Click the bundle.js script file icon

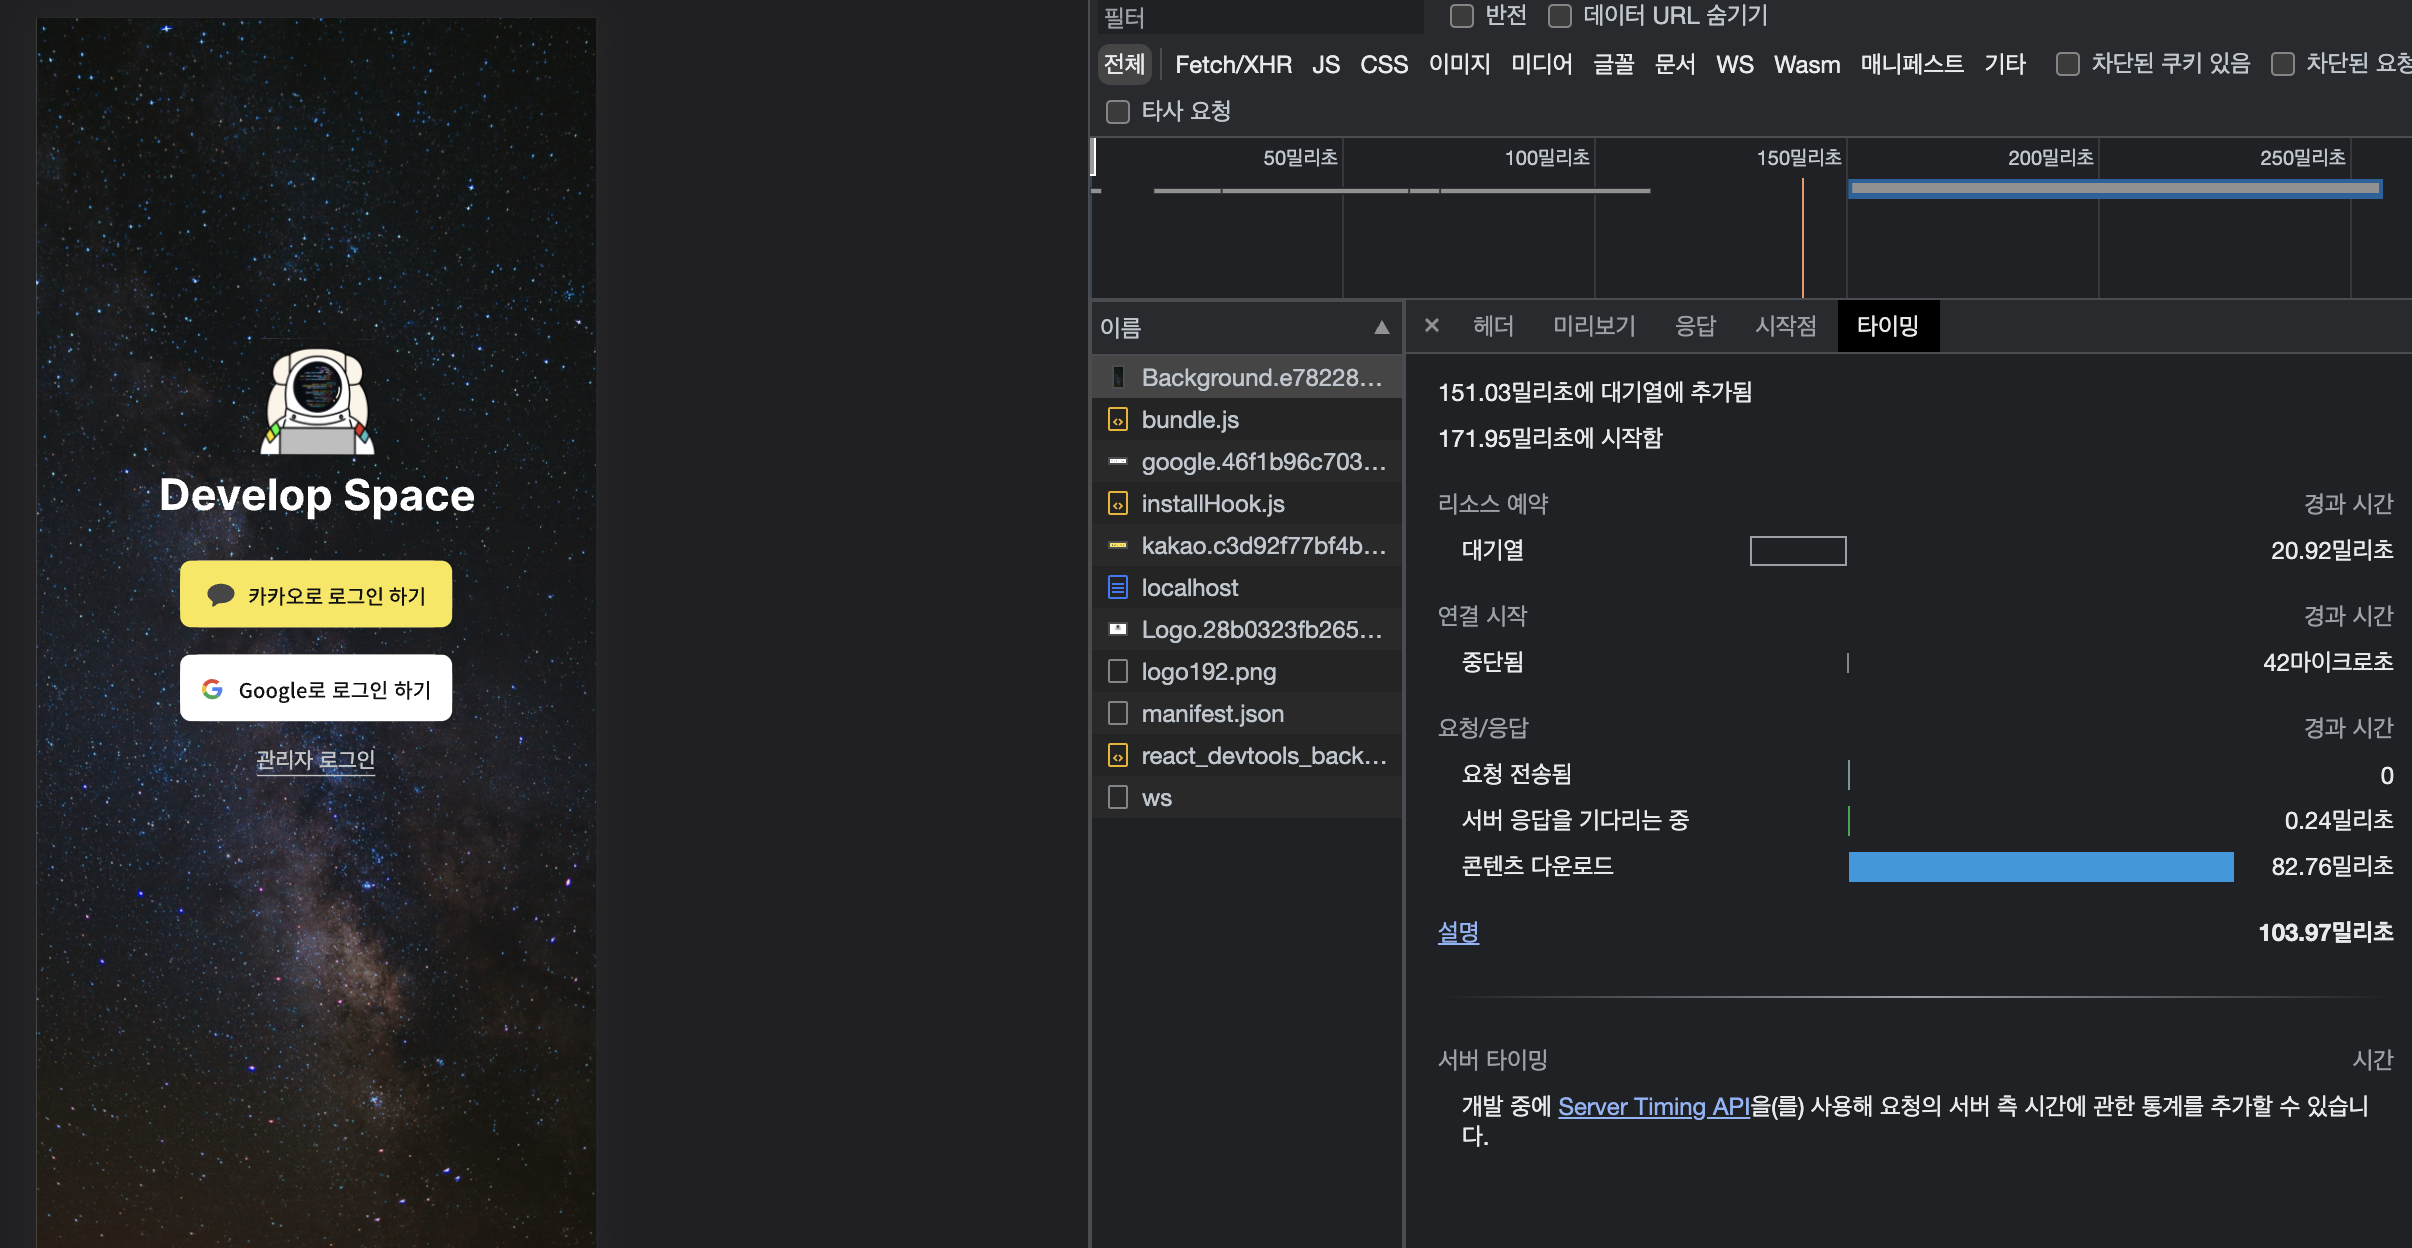pyautogui.click(x=1118, y=420)
